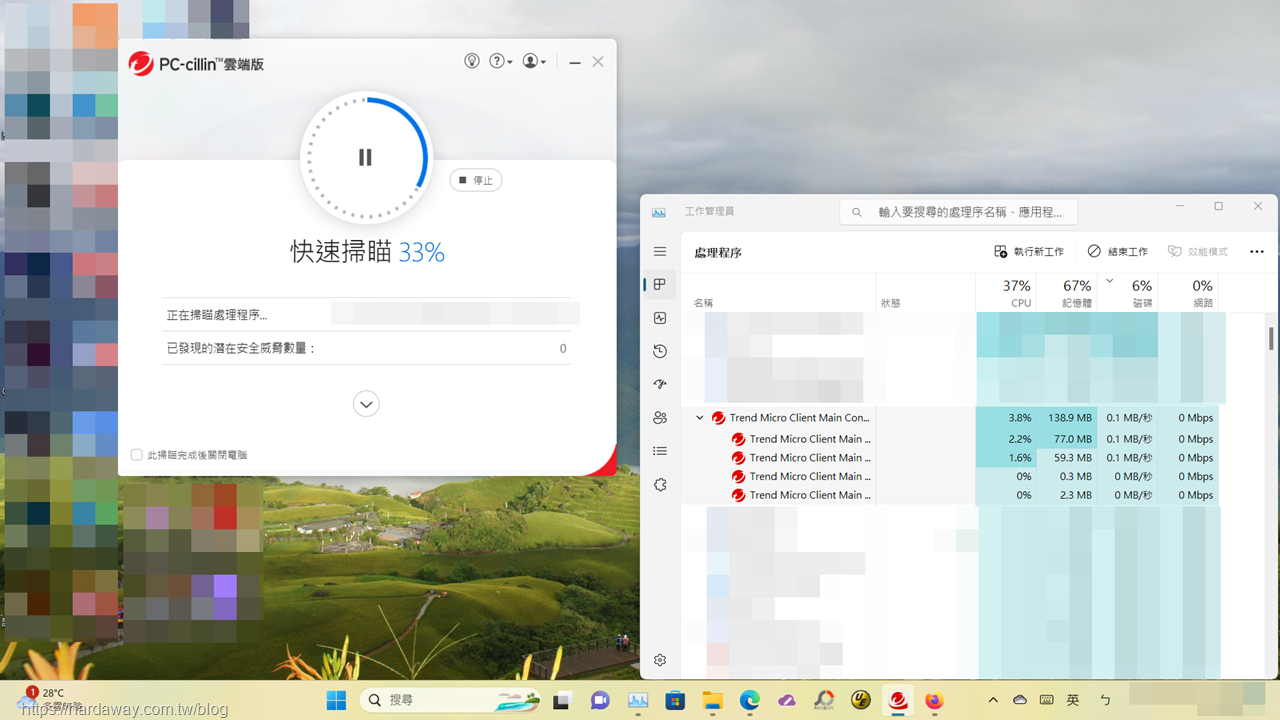The height and width of the screenshot is (720, 1280).
Task: Pause the PC-cillin quick scan
Action: (x=365, y=157)
